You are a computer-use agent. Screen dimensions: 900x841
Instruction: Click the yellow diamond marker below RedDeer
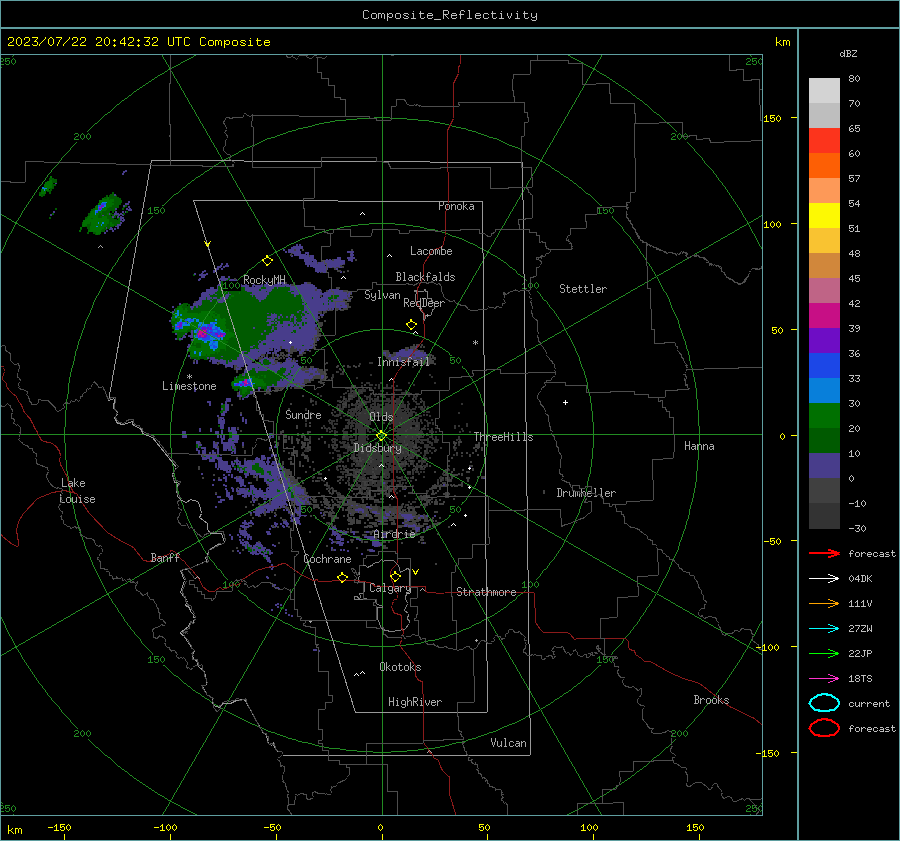click(412, 325)
